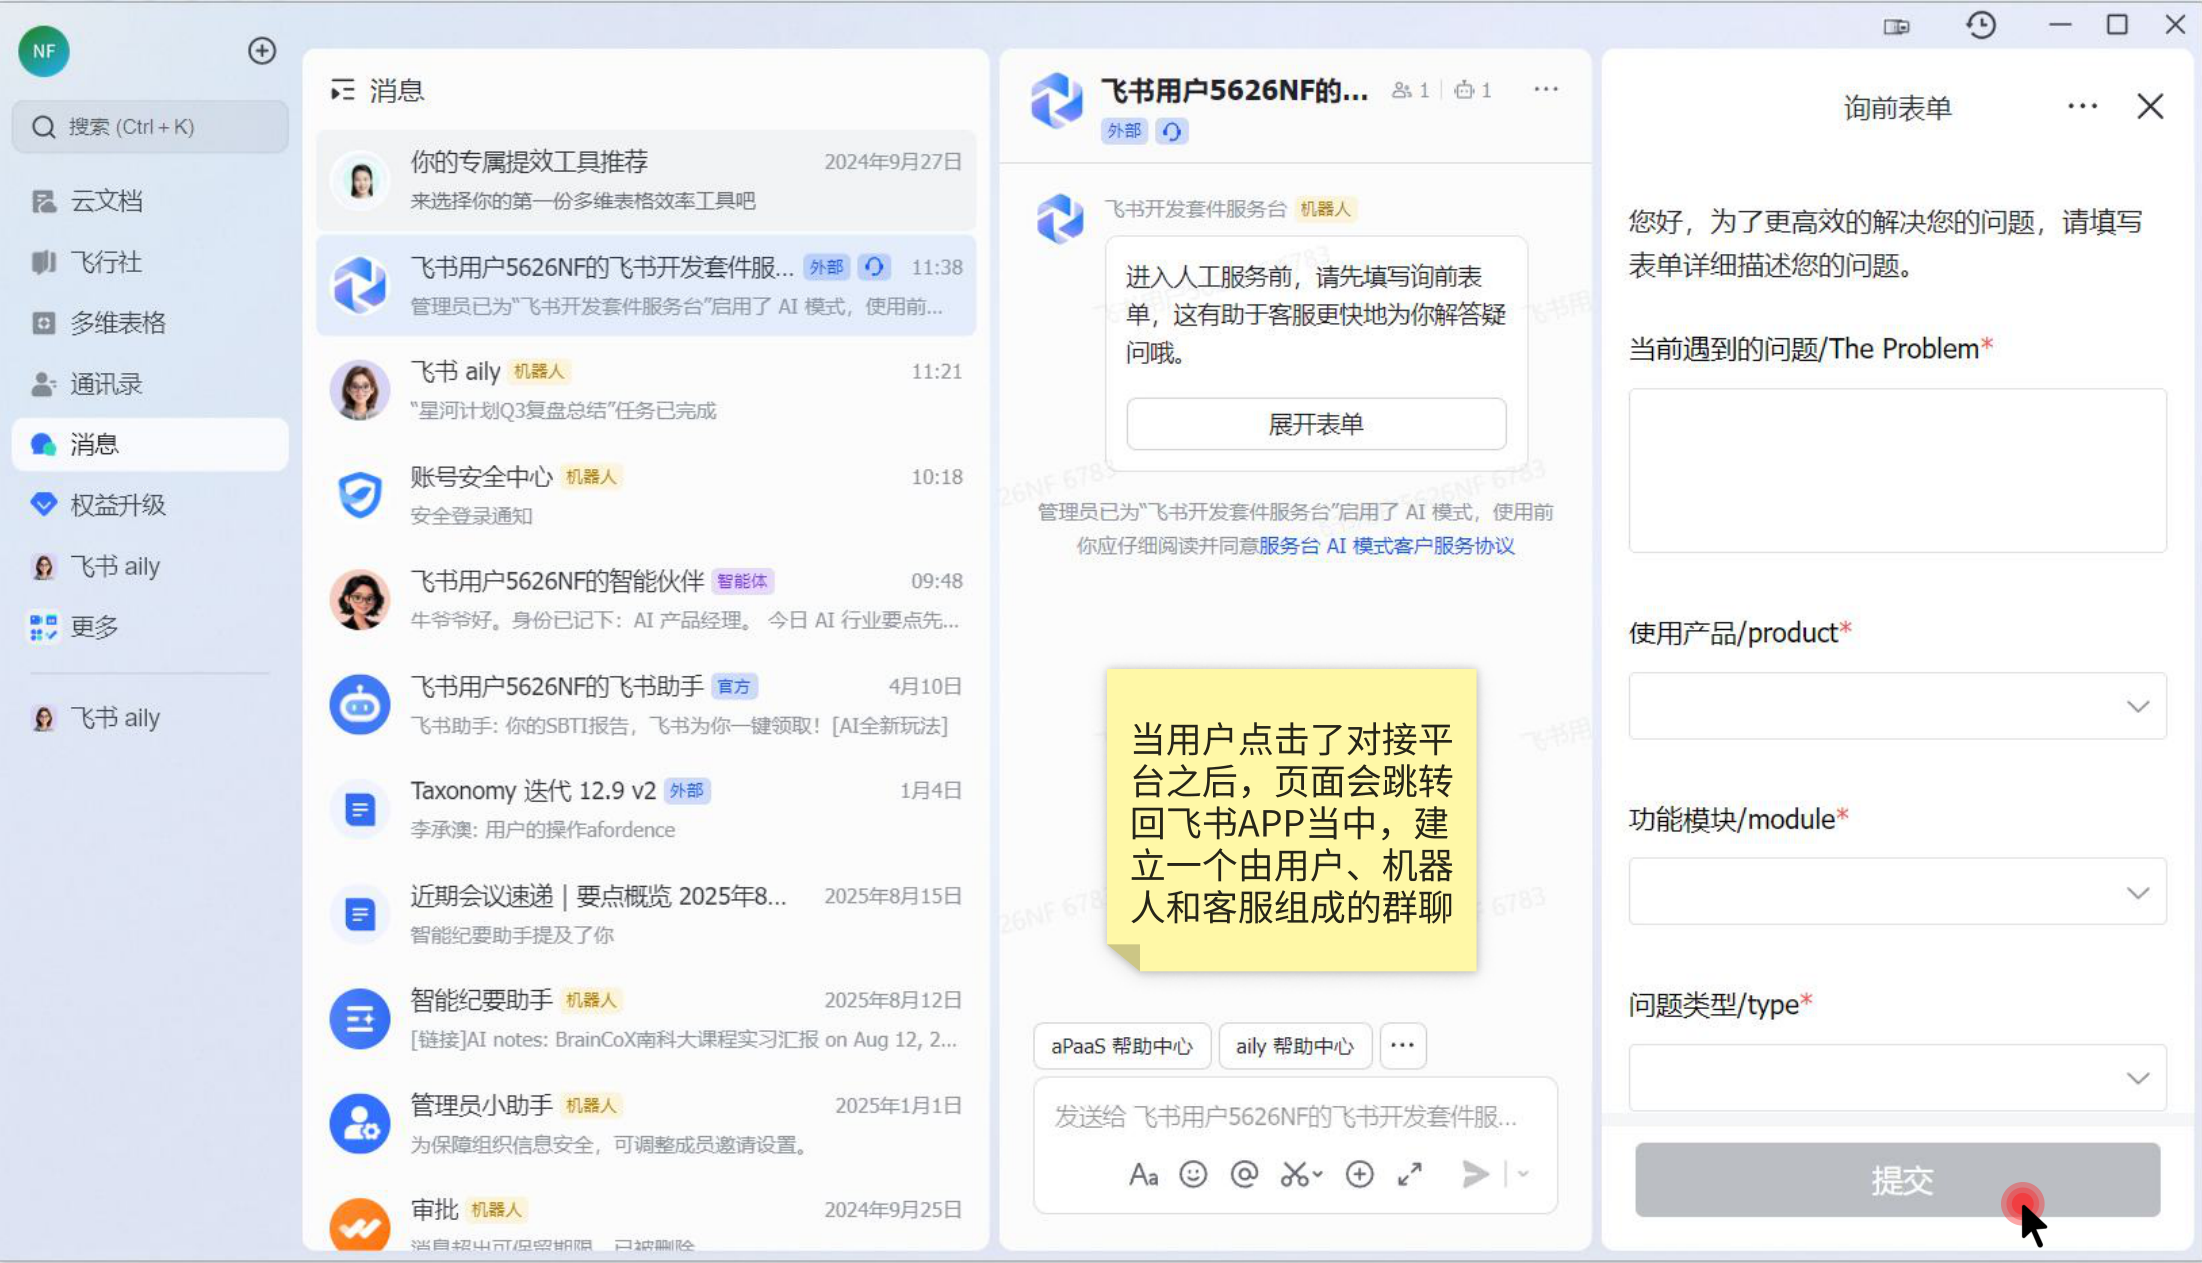Open the 飞书 aily chat at 11:21

point(646,390)
